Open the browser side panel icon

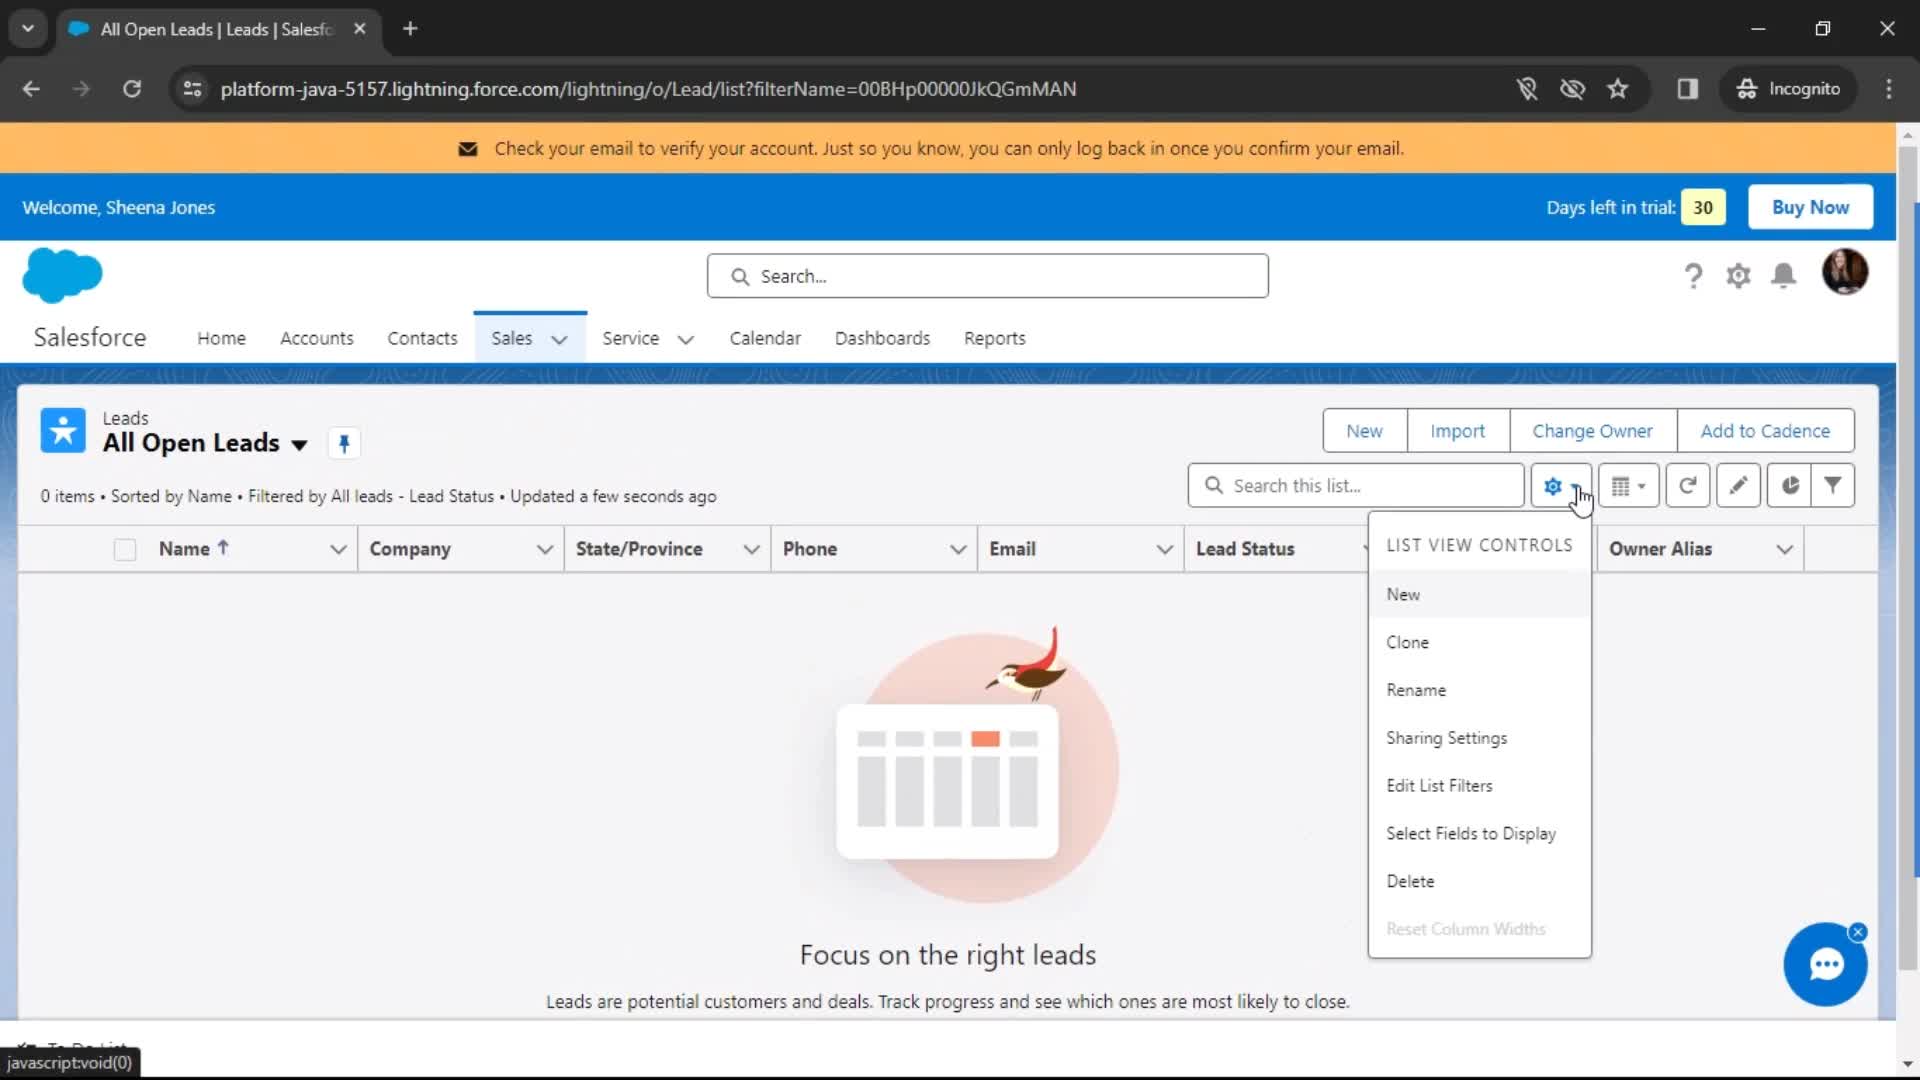click(1688, 89)
